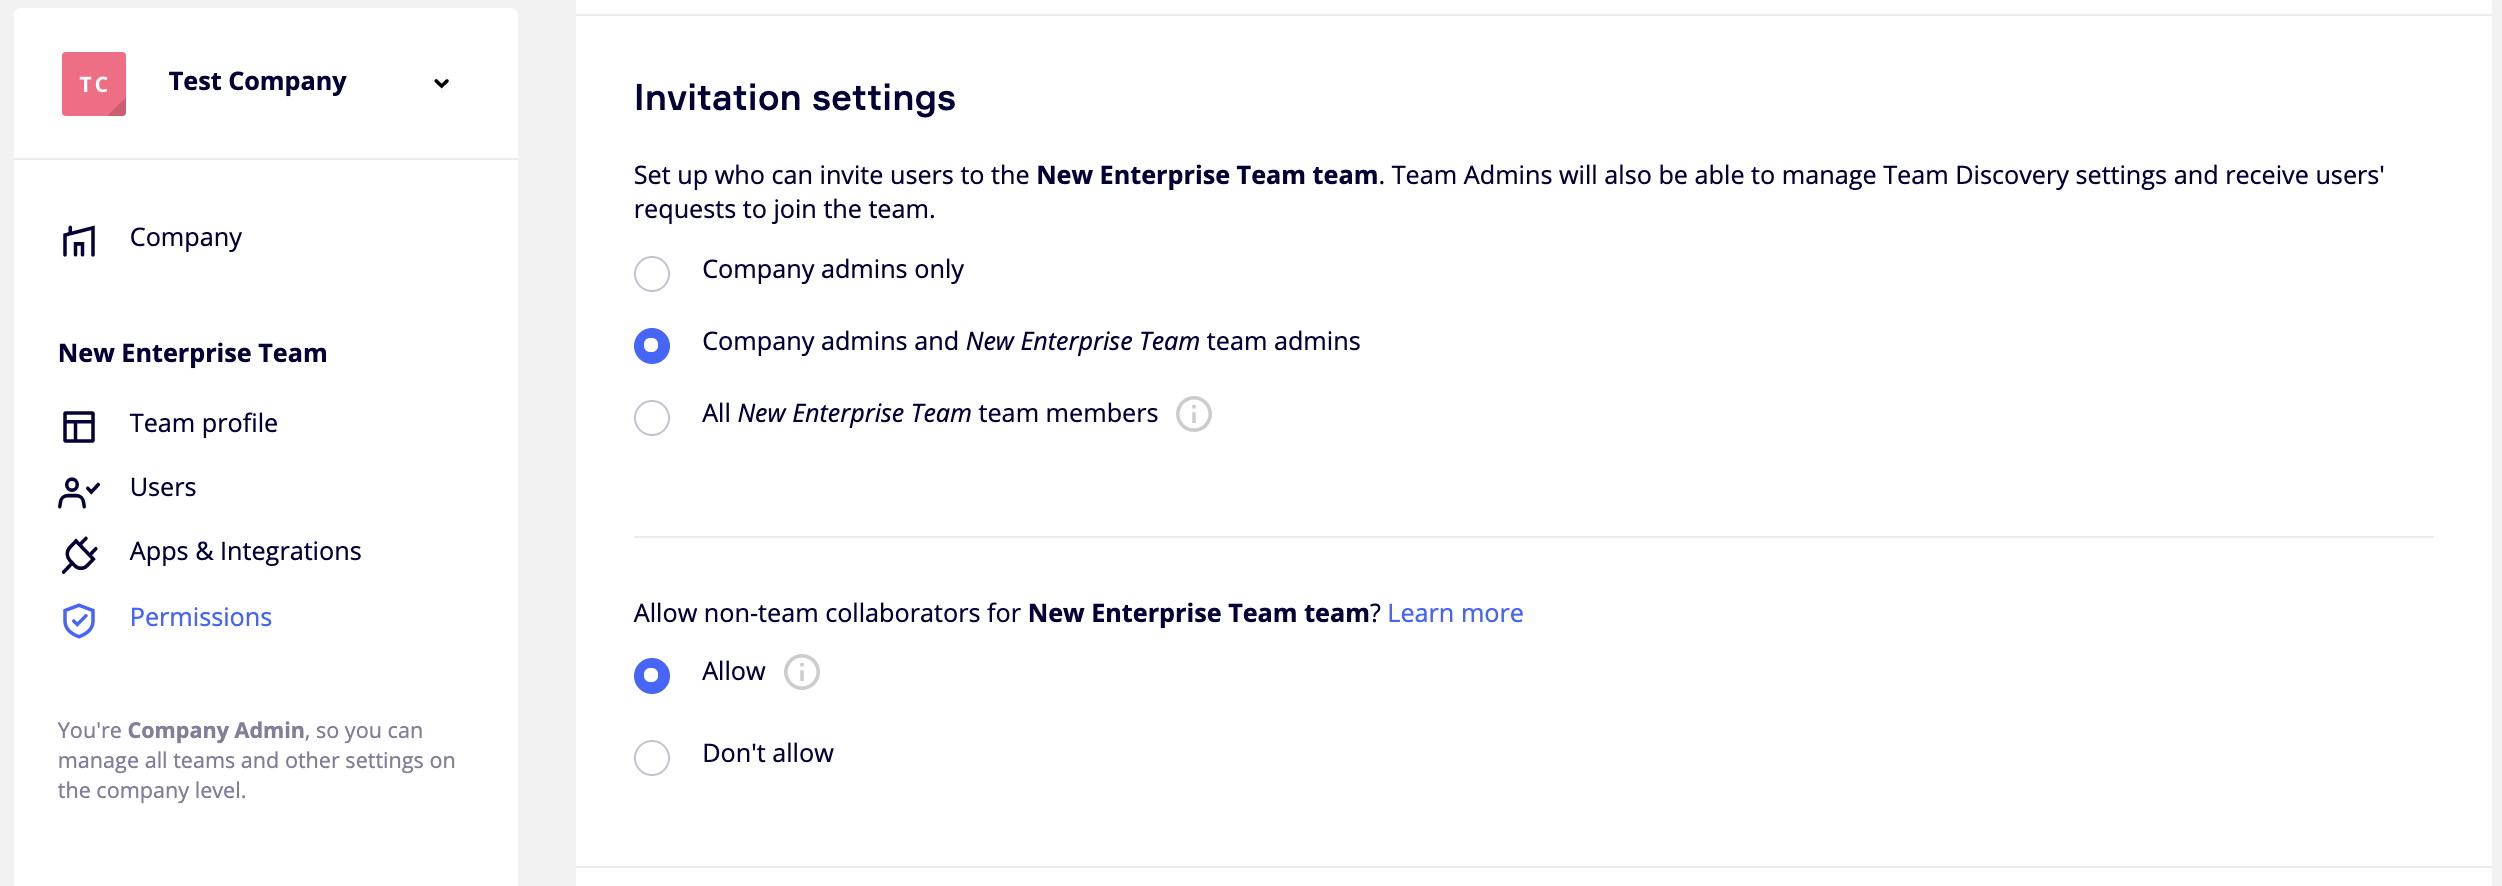The image size is (2502, 886).
Task: Select Allow non-team collaborators radio
Action: pos(652,676)
